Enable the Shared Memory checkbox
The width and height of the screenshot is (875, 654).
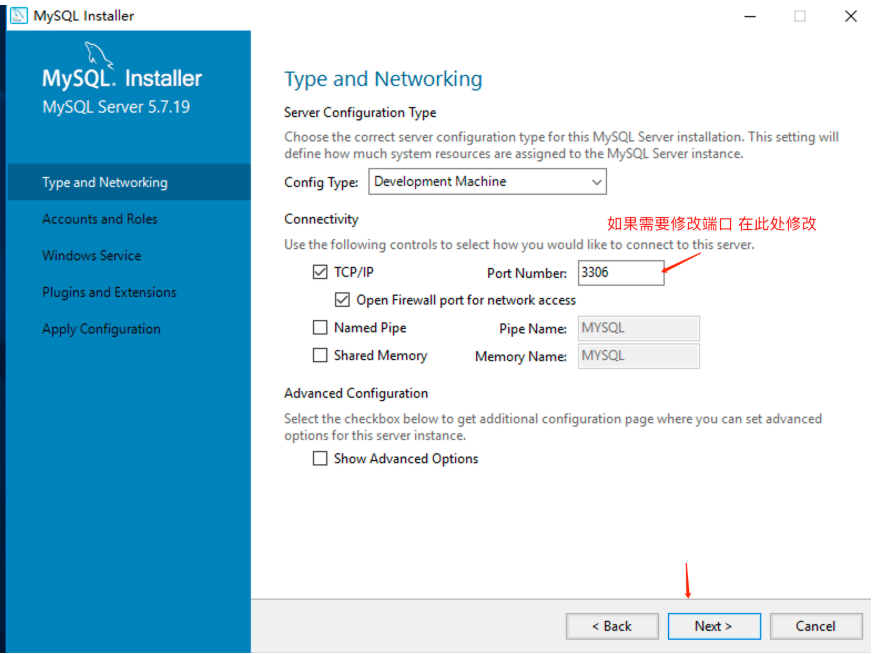[x=320, y=355]
